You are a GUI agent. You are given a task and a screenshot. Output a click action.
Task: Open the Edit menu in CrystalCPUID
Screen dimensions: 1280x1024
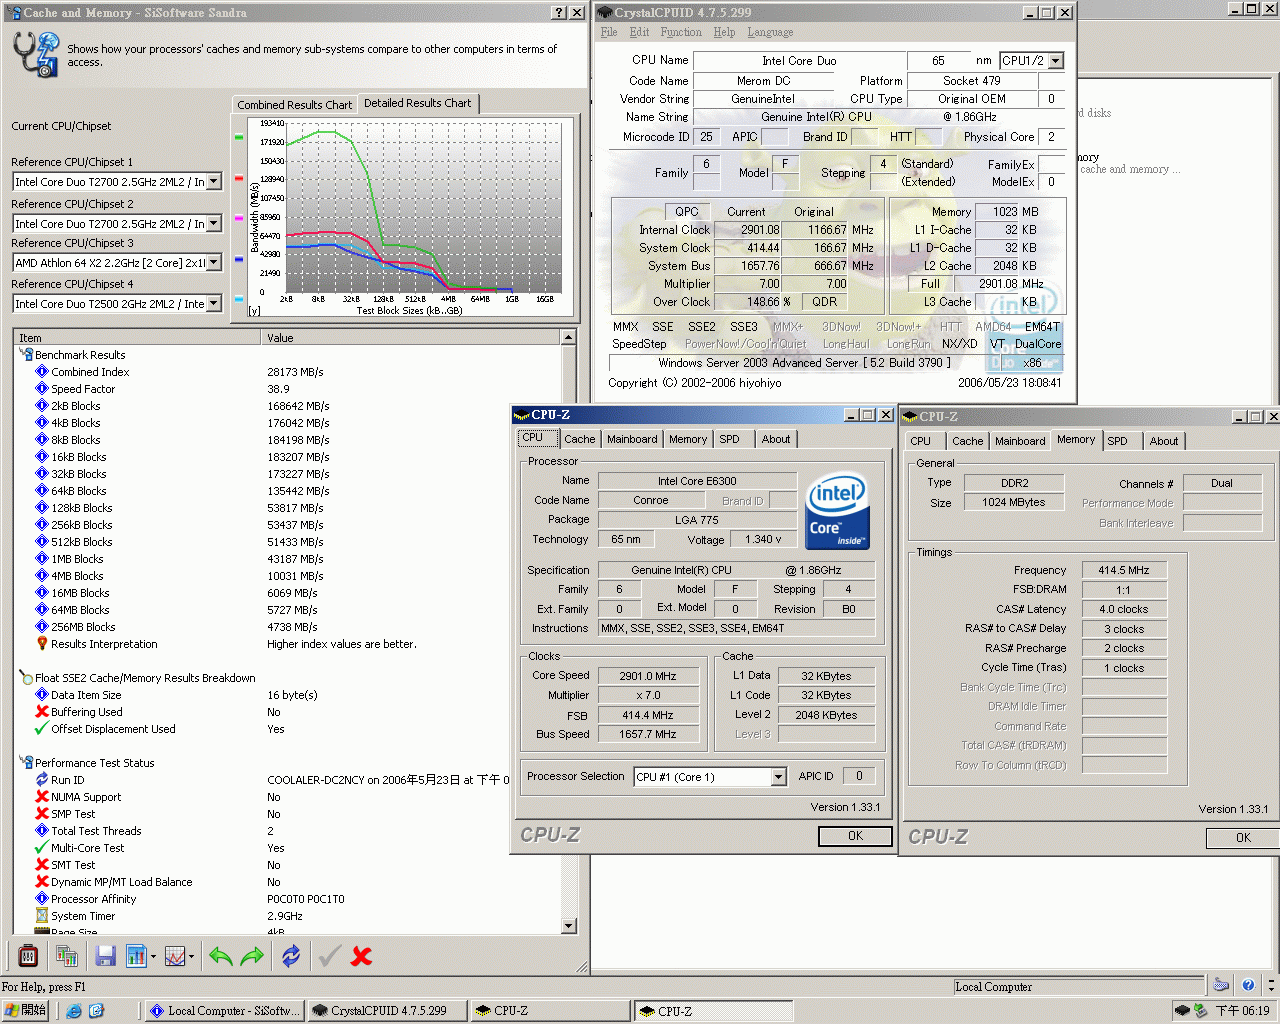(x=640, y=32)
